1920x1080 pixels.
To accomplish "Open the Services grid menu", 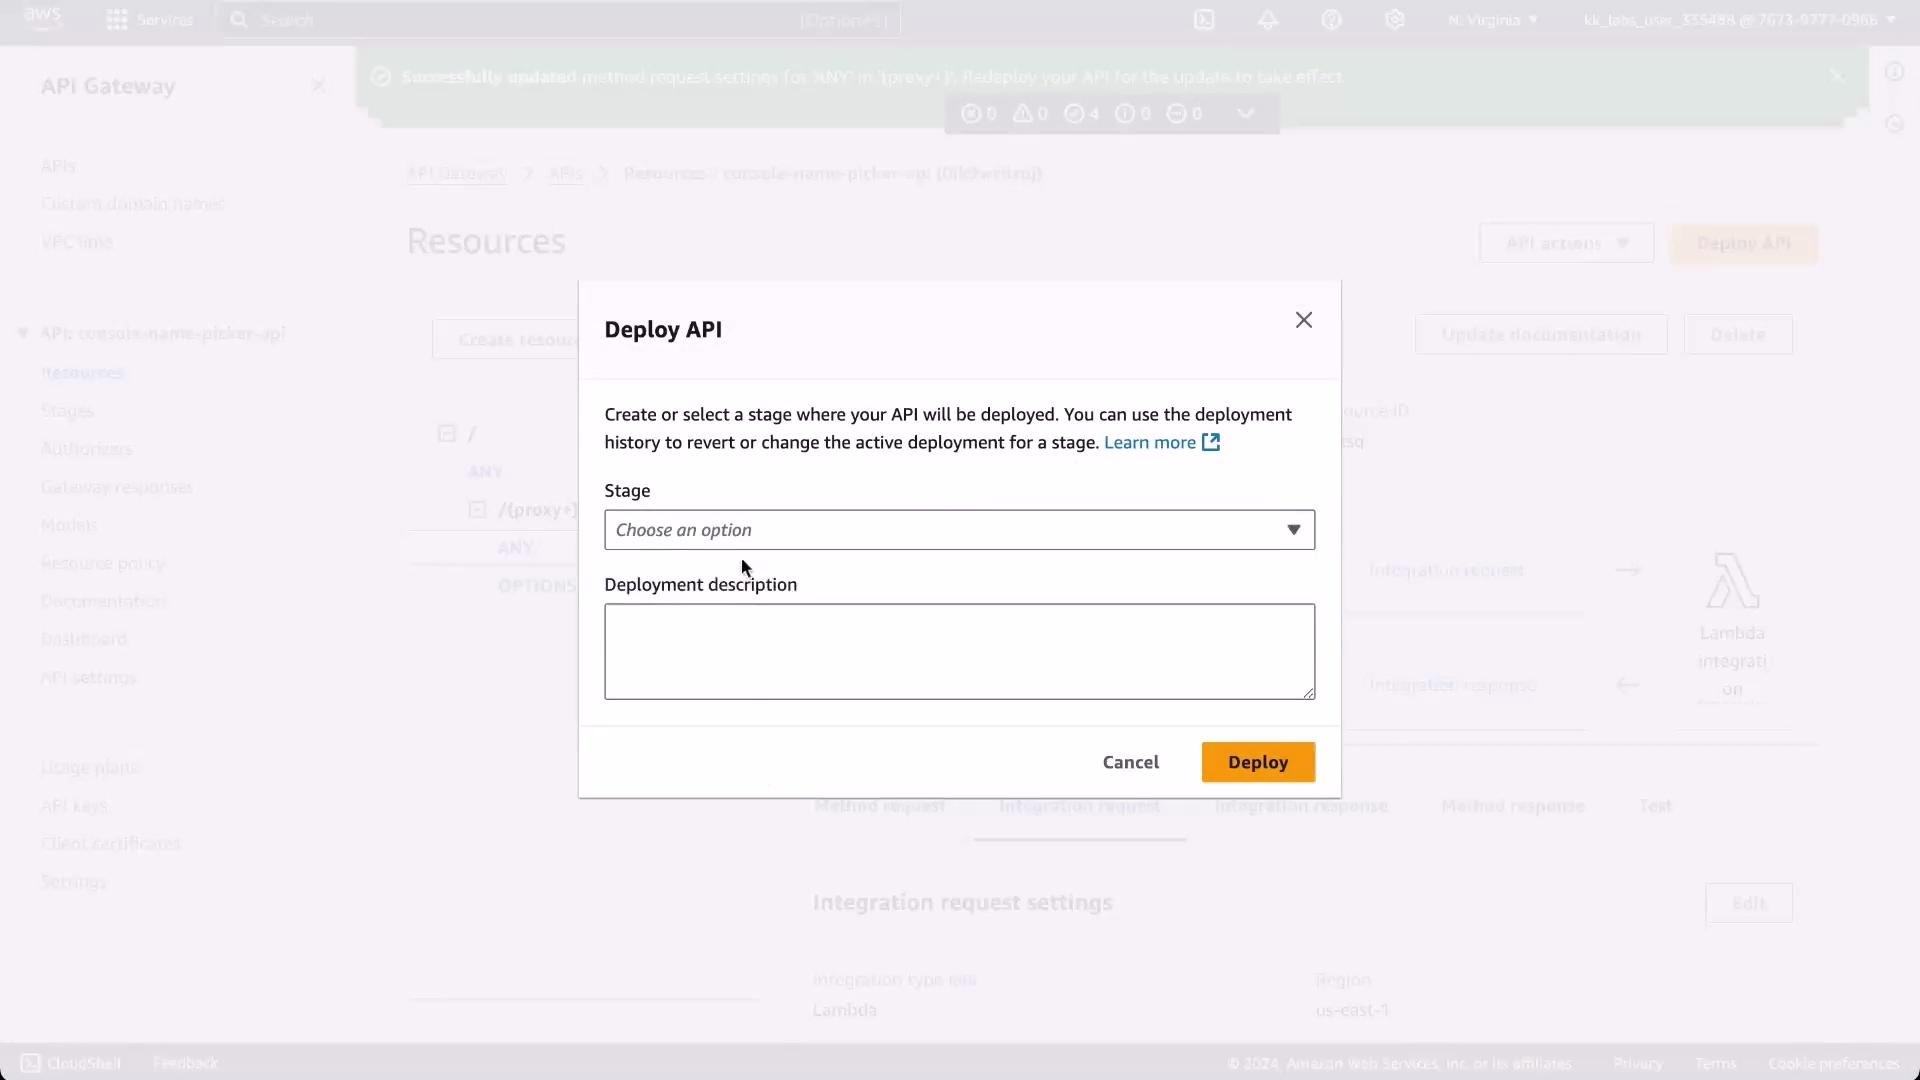I will click(150, 20).
